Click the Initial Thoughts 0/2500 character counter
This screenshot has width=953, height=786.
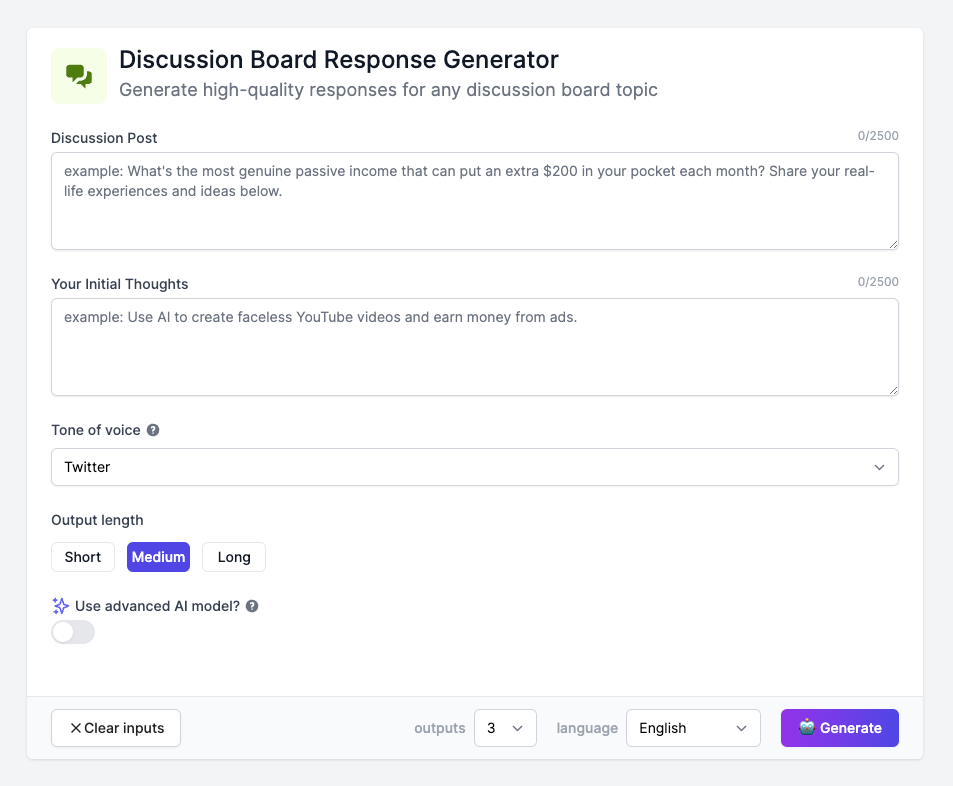tap(878, 281)
